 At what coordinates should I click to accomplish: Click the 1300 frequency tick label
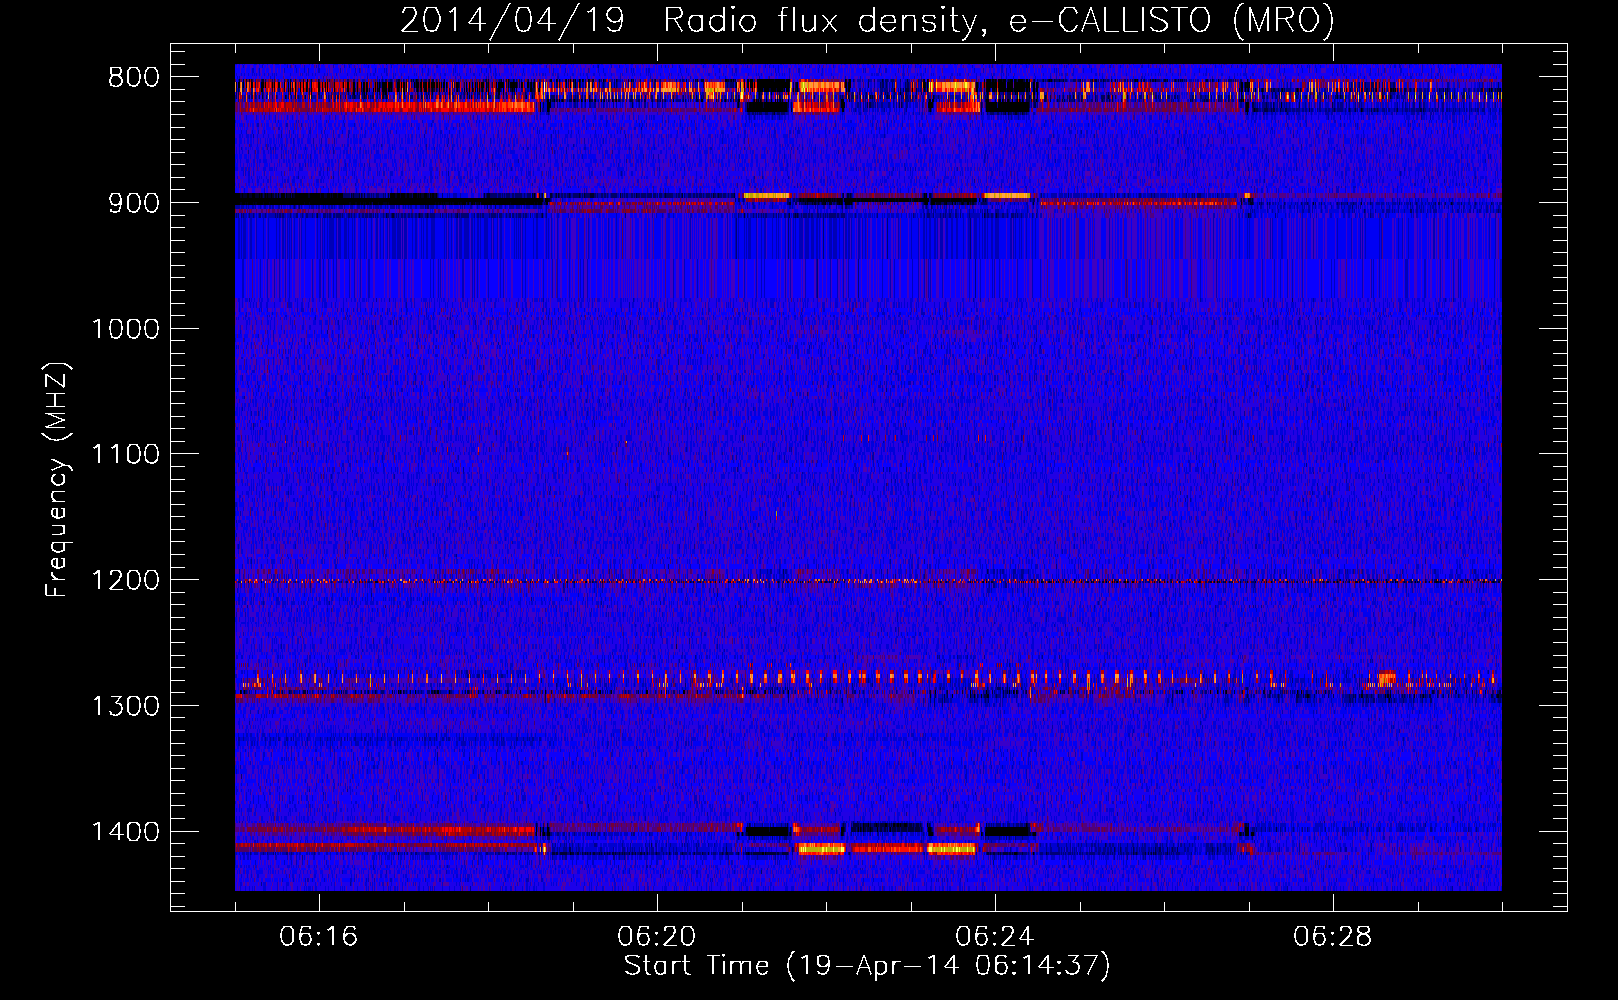[x=125, y=706]
